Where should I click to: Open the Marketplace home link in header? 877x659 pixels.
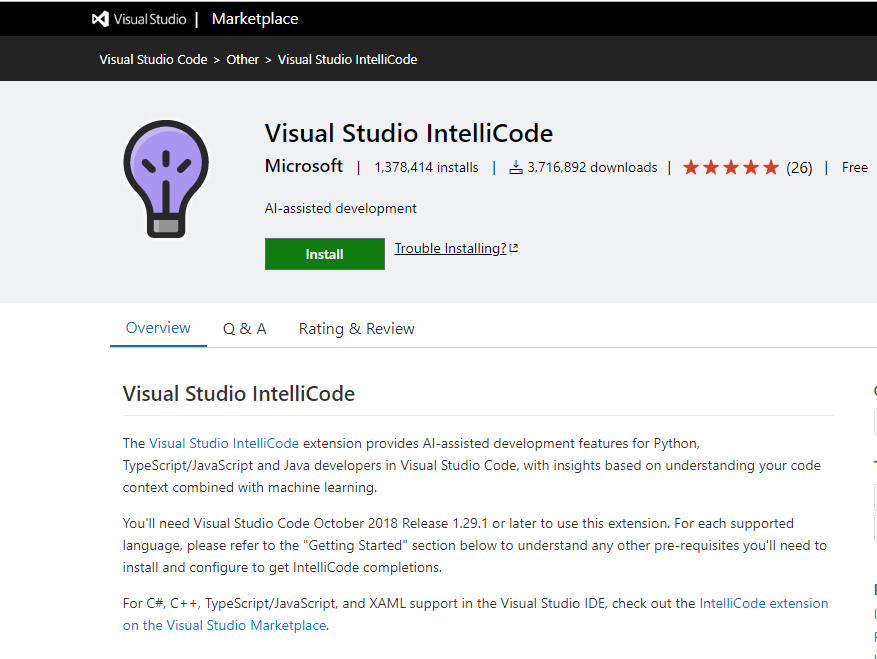(254, 19)
